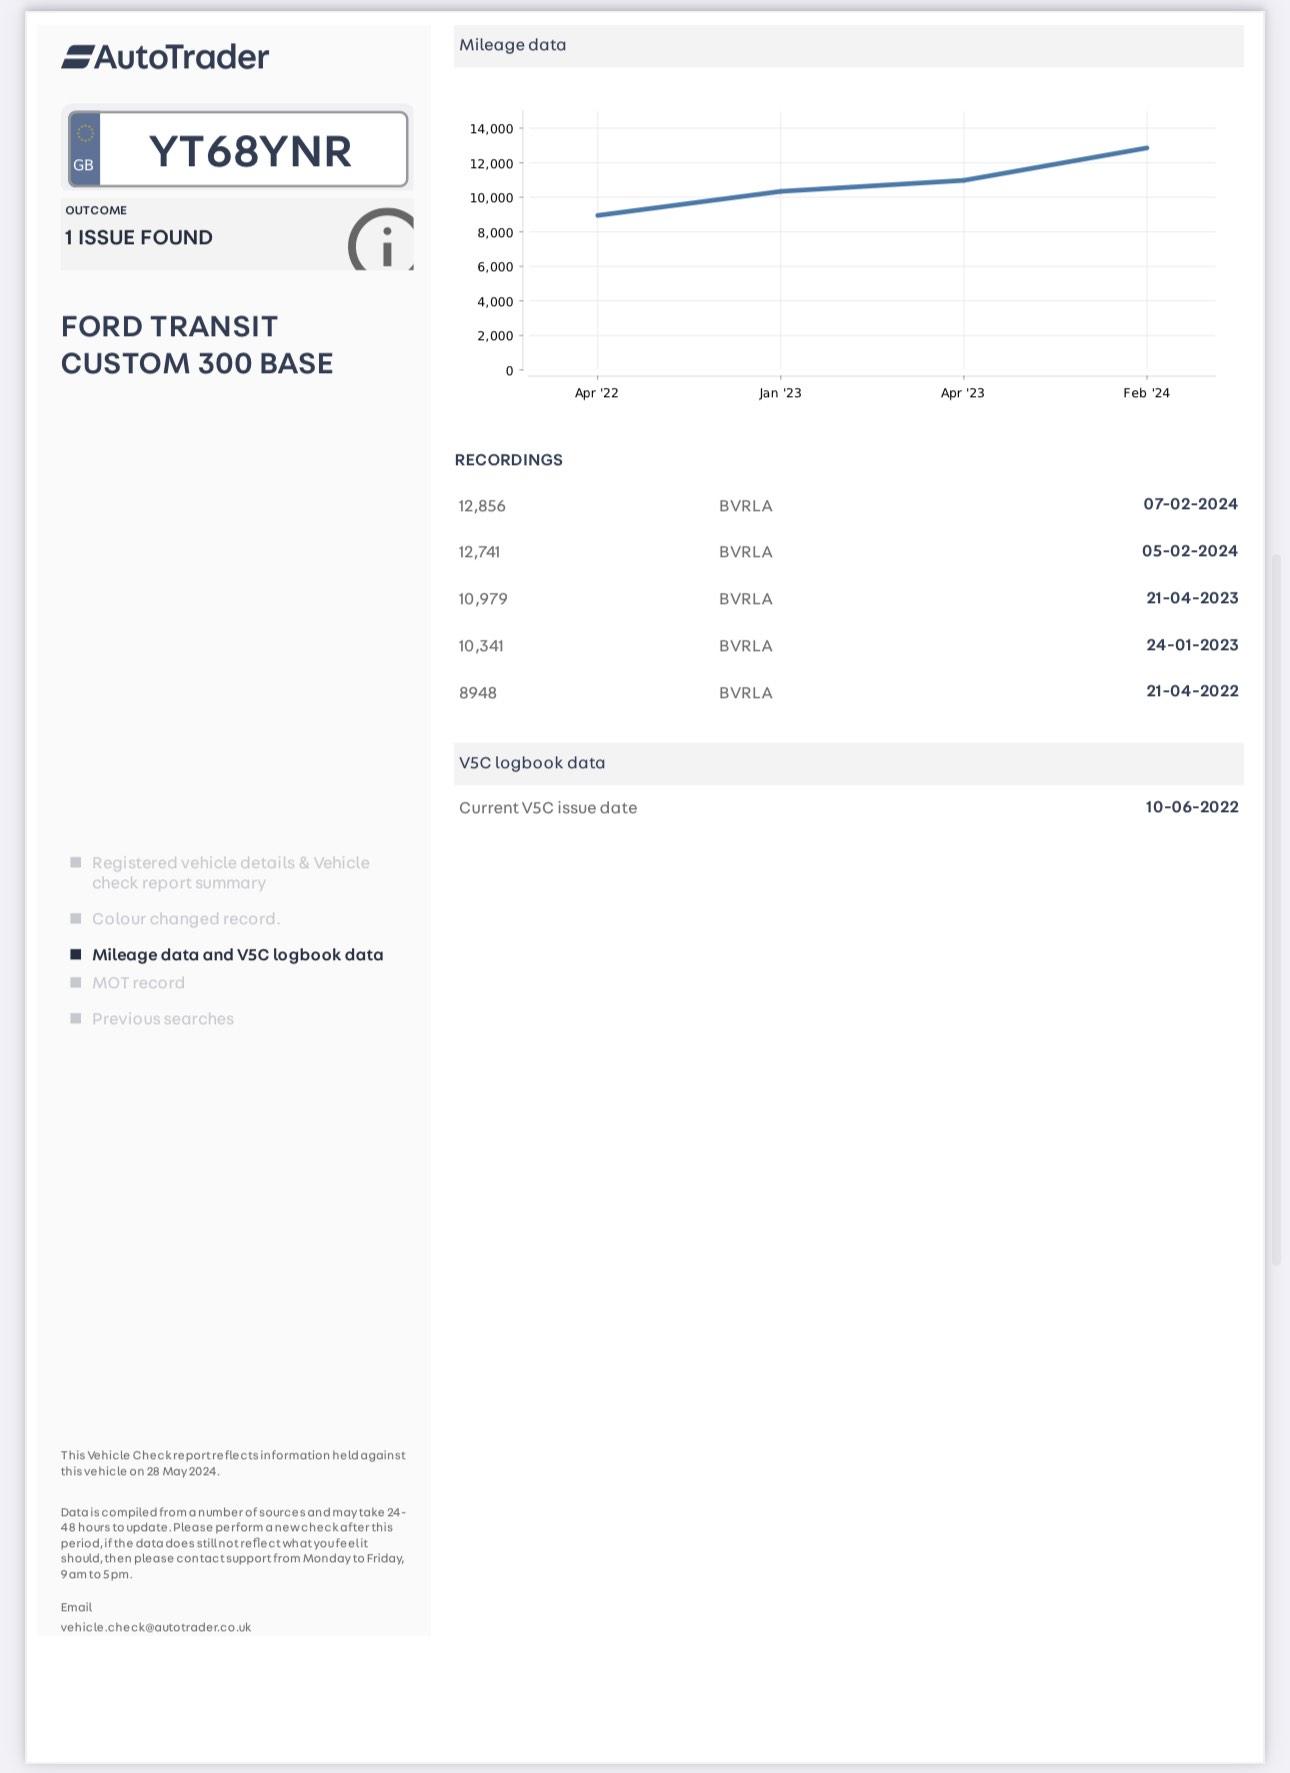Jump to the MOT record section
Viewport: 1290px width, 1773px height.
point(138,983)
